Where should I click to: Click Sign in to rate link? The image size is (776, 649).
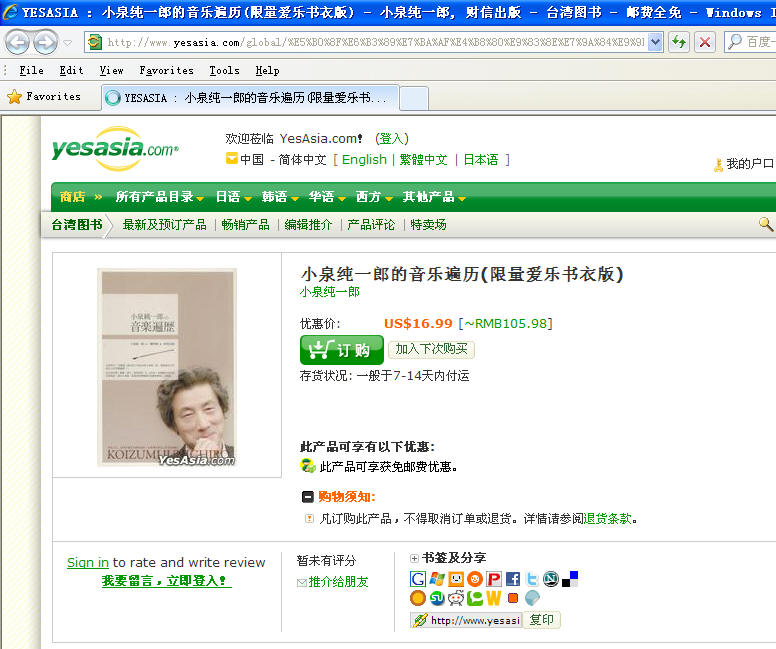88,563
